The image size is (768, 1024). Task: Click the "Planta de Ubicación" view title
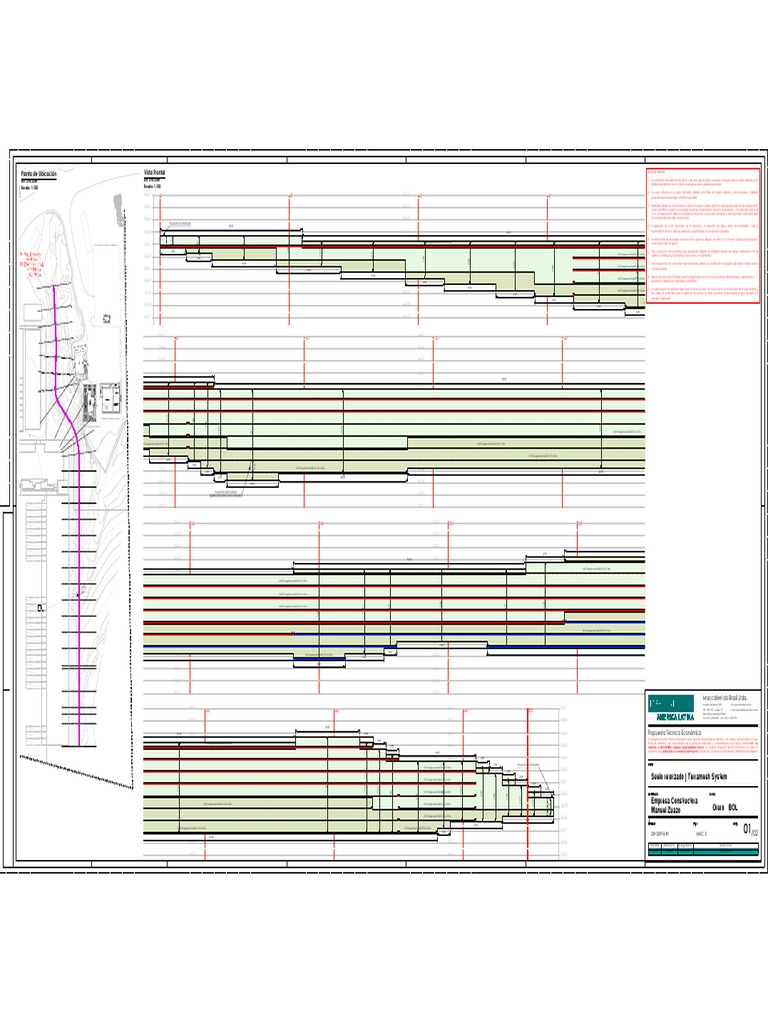tap(39, 174)
